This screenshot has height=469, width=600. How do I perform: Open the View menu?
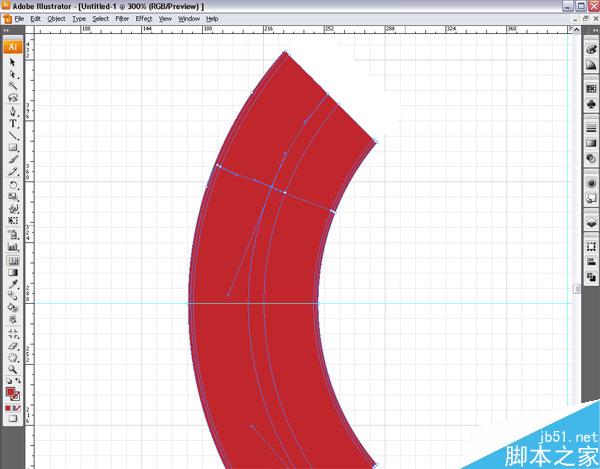coord(165,19)
